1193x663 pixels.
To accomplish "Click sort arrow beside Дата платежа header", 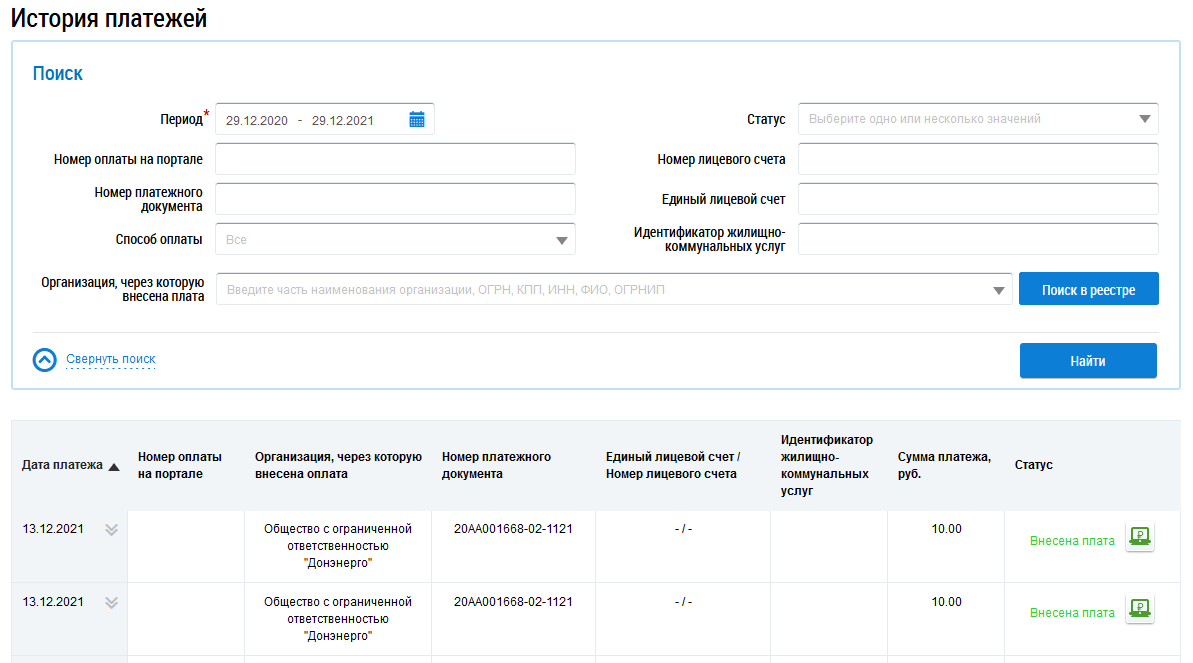I will point(114,466).
